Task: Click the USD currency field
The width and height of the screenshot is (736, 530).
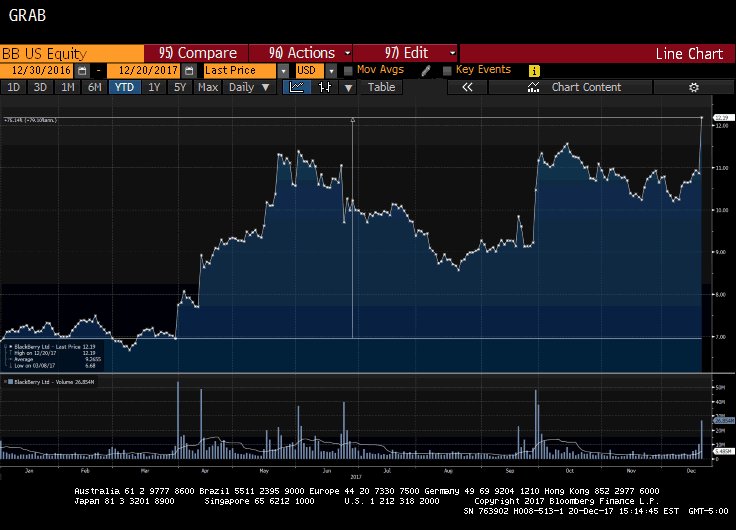Action: [x=309, y=71]
